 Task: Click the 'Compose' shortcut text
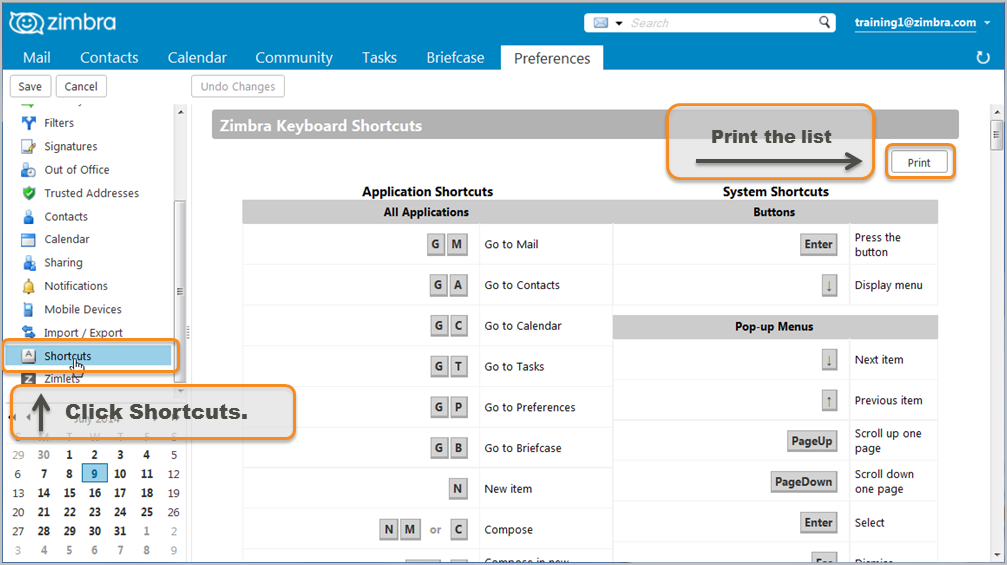(x=509, y=530)
